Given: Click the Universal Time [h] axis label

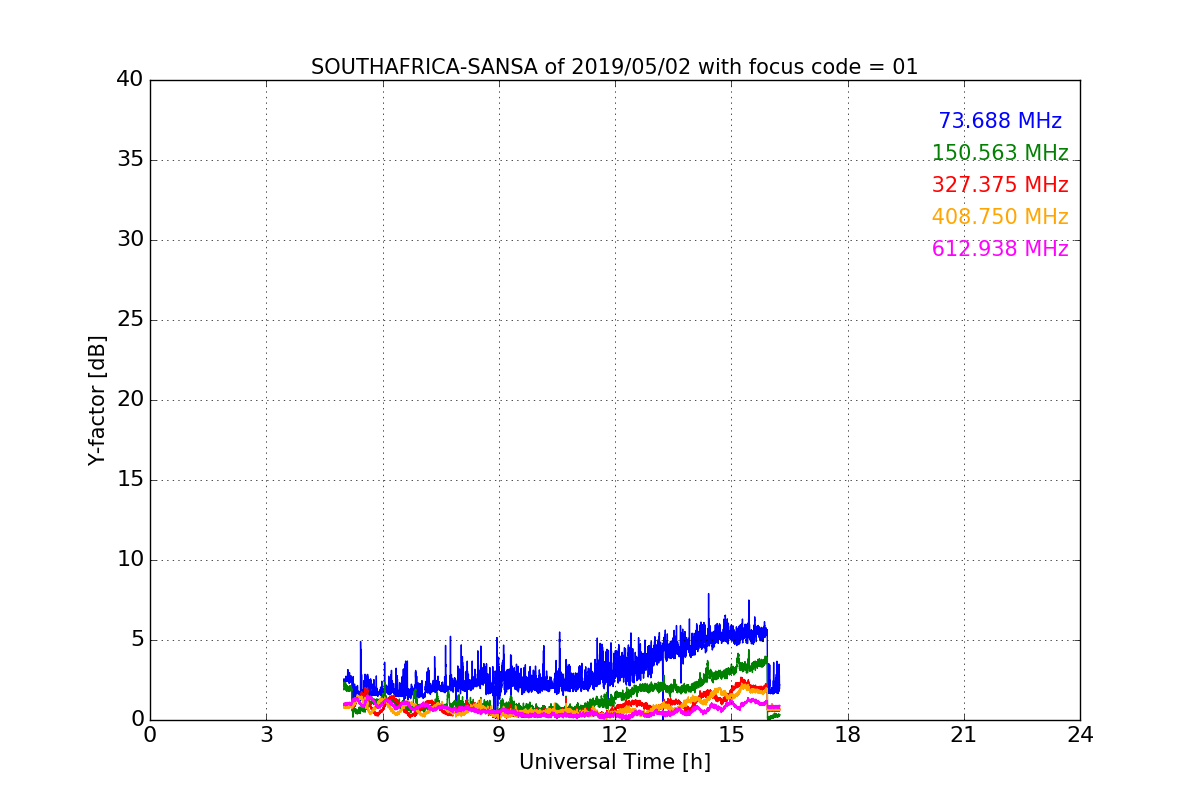Looking at the screenshot, I should coord(615,762).
